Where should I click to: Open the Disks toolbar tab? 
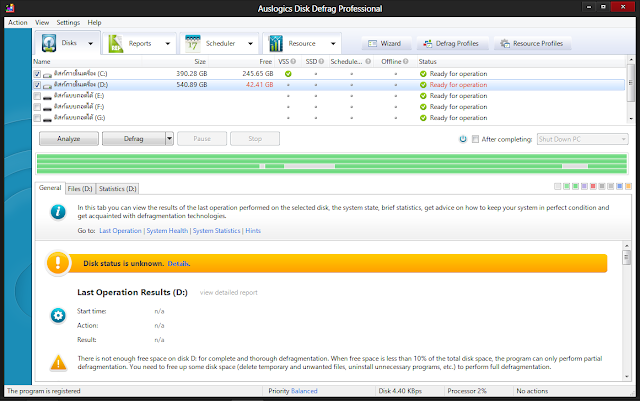(67, 43)
